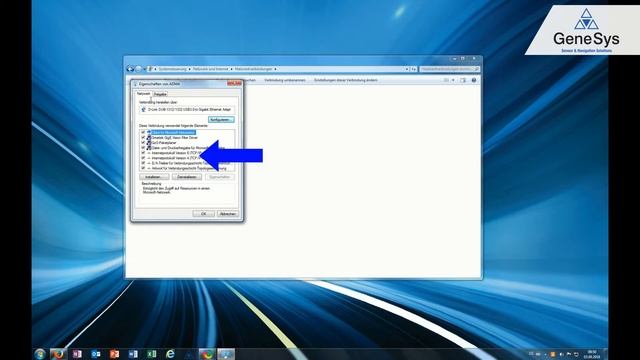Expand arrow after Systemsteuerung breadcrumb
640x360 pixels.
click(189, 69)
